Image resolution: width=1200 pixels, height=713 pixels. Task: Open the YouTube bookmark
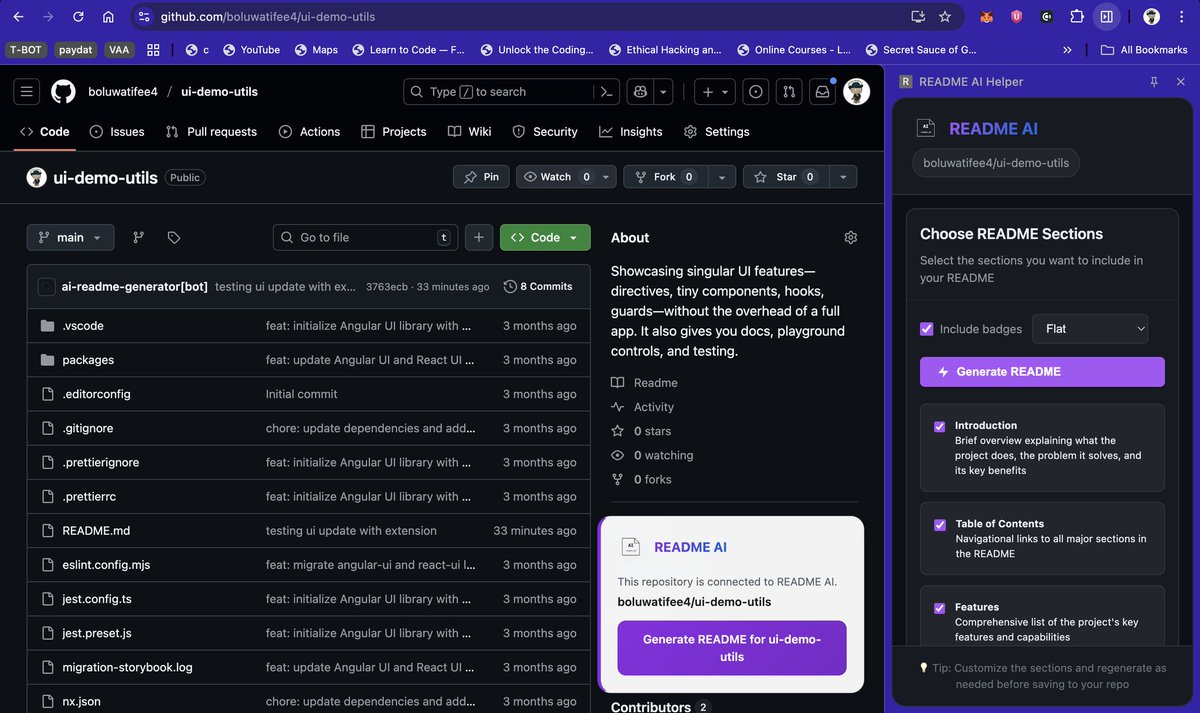pyautogui.click(x=251, y=49)
